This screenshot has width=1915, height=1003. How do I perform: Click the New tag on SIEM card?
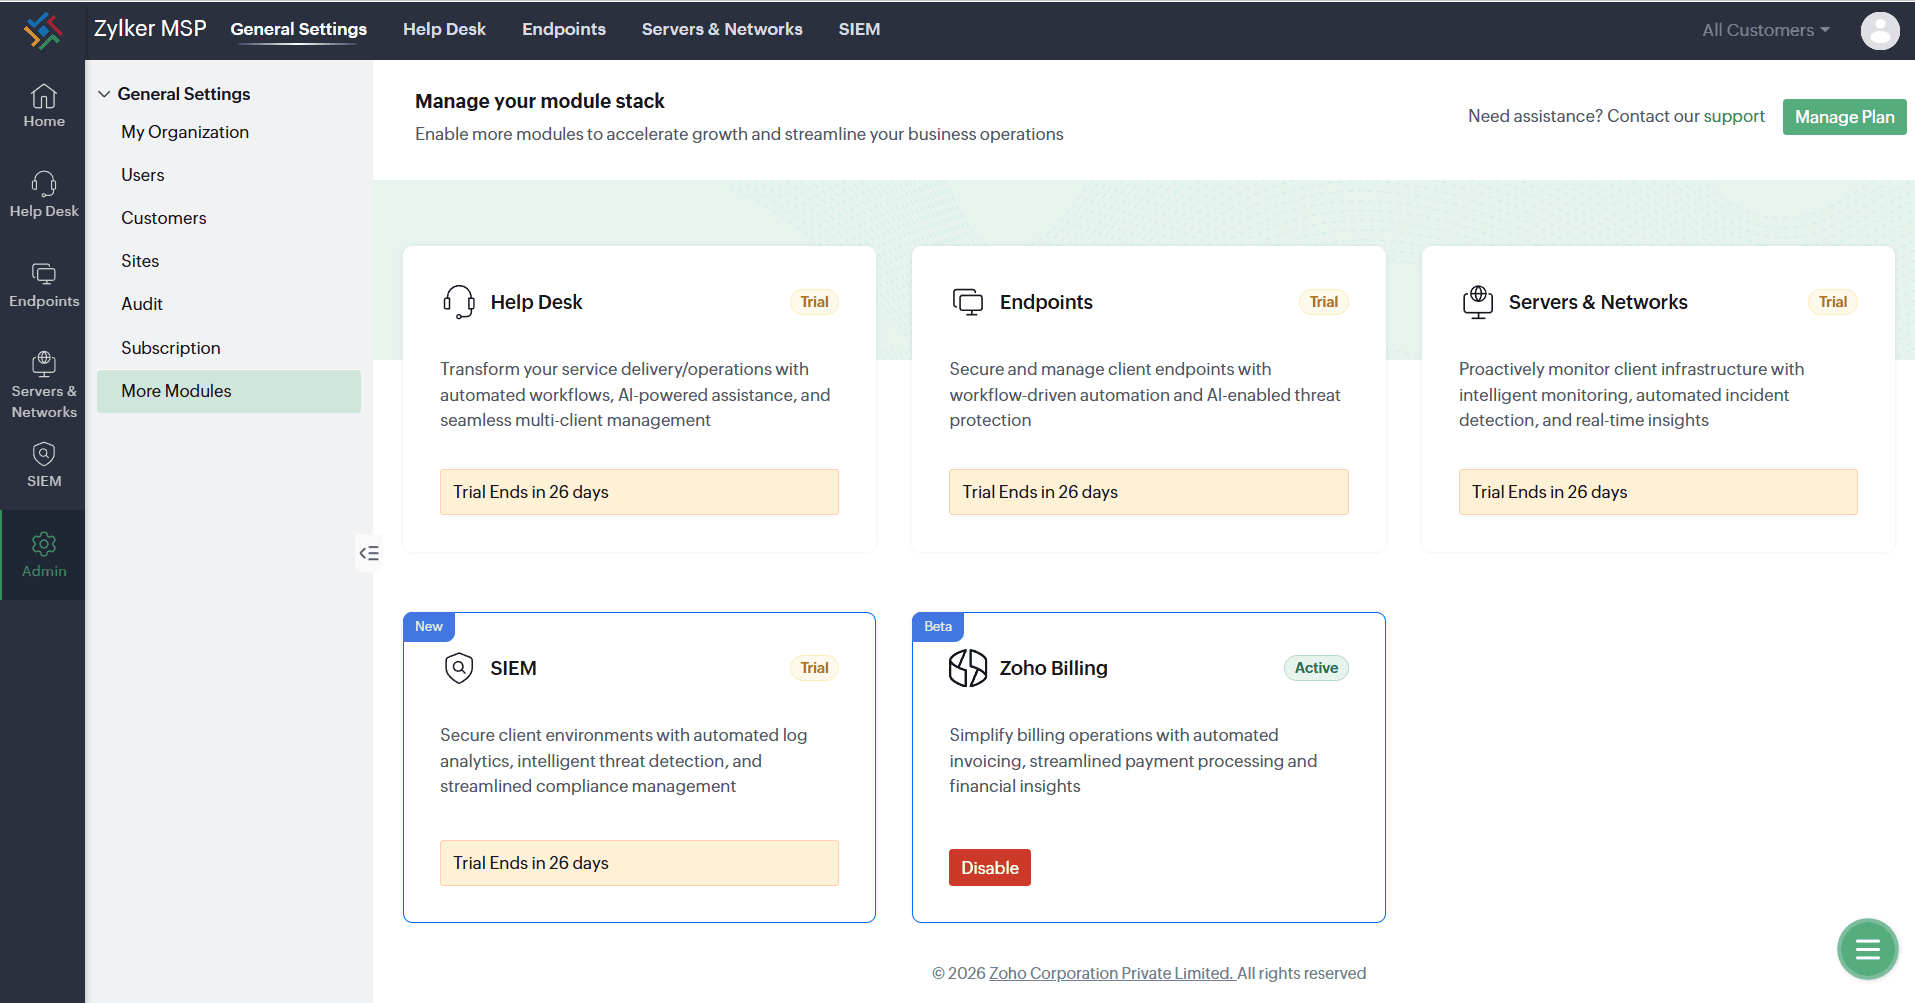point(429,626)
